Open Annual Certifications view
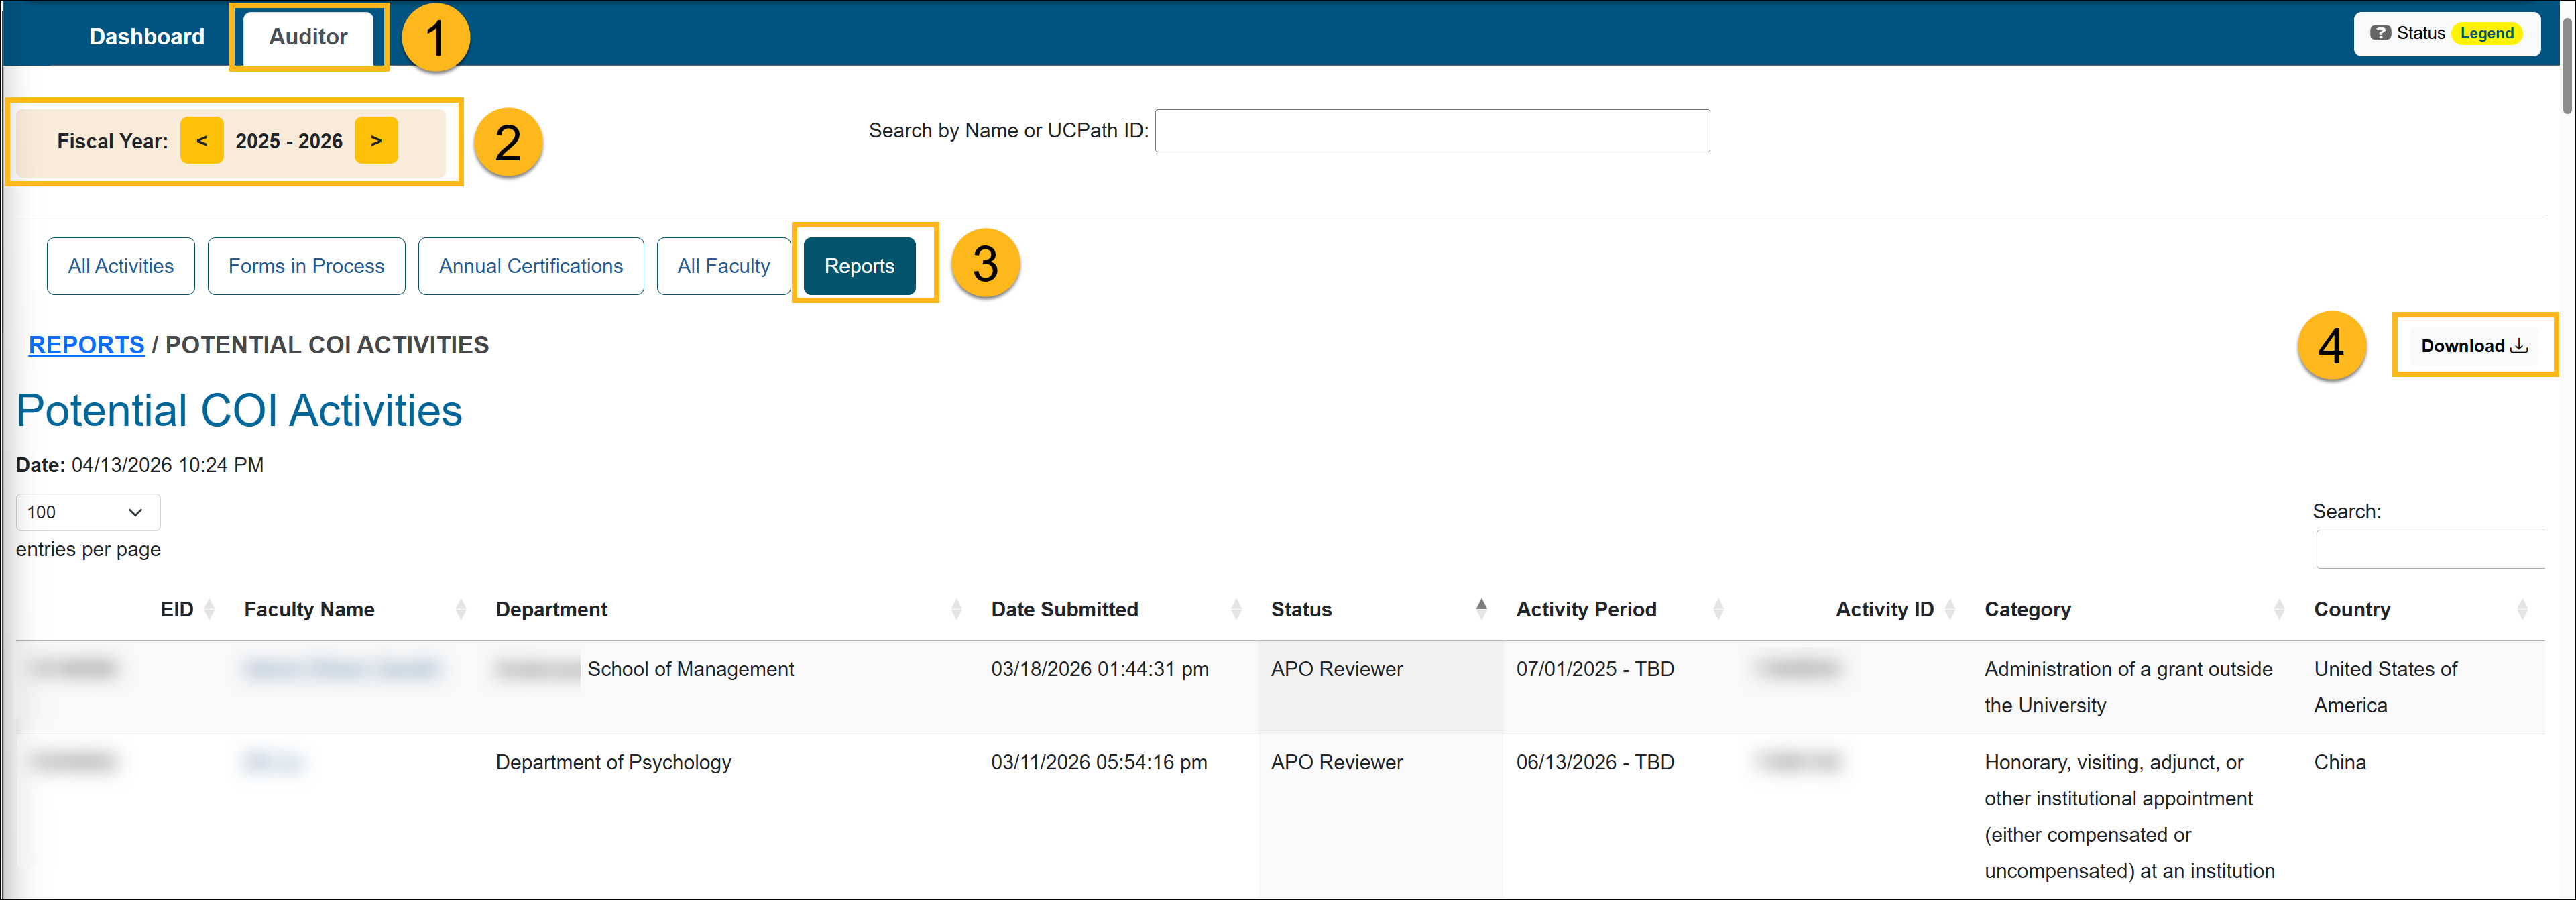The width and height of the screenshot is (2576, 900). (x=530, y=266)
